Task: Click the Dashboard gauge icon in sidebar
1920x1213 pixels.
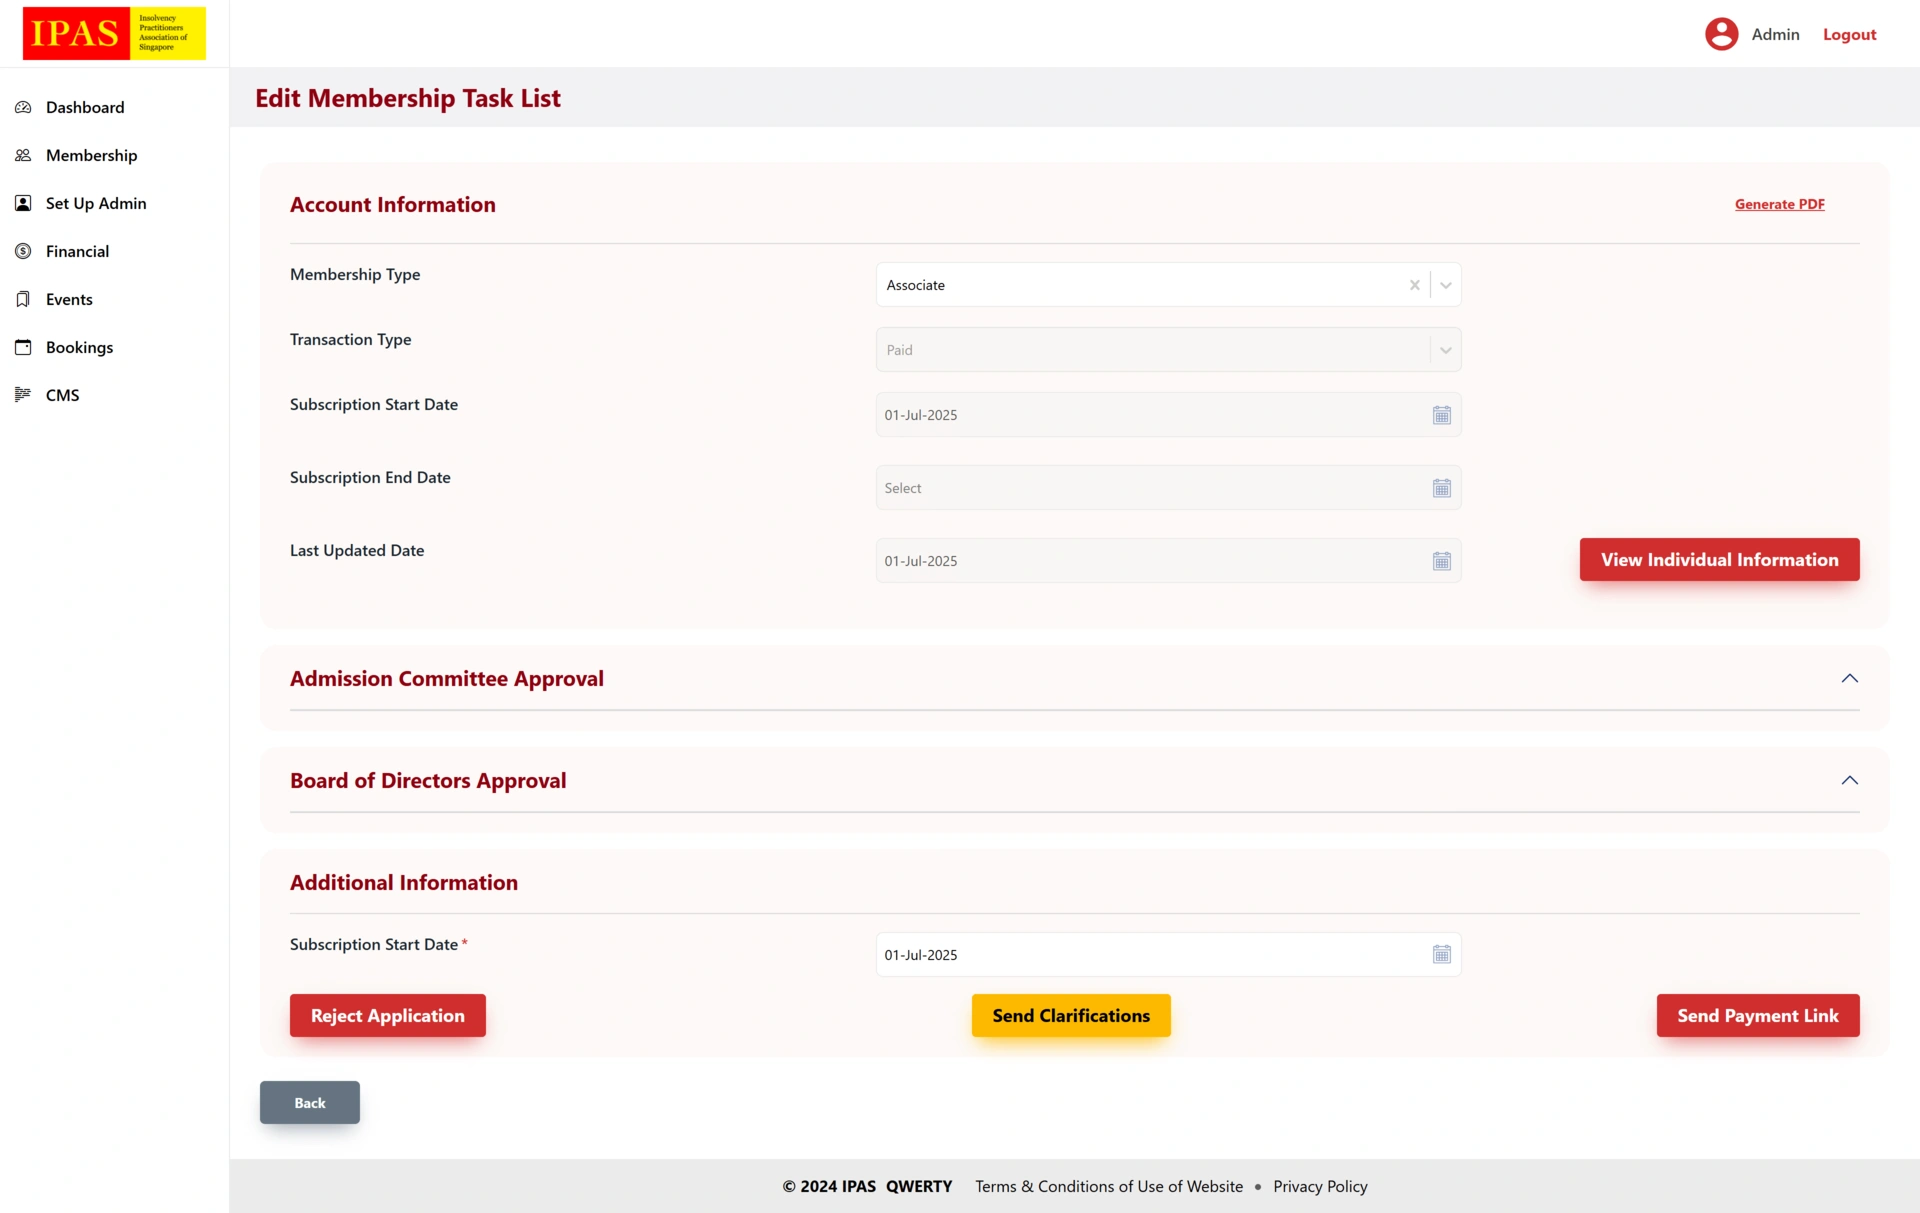Action: (x=23, y=107)
